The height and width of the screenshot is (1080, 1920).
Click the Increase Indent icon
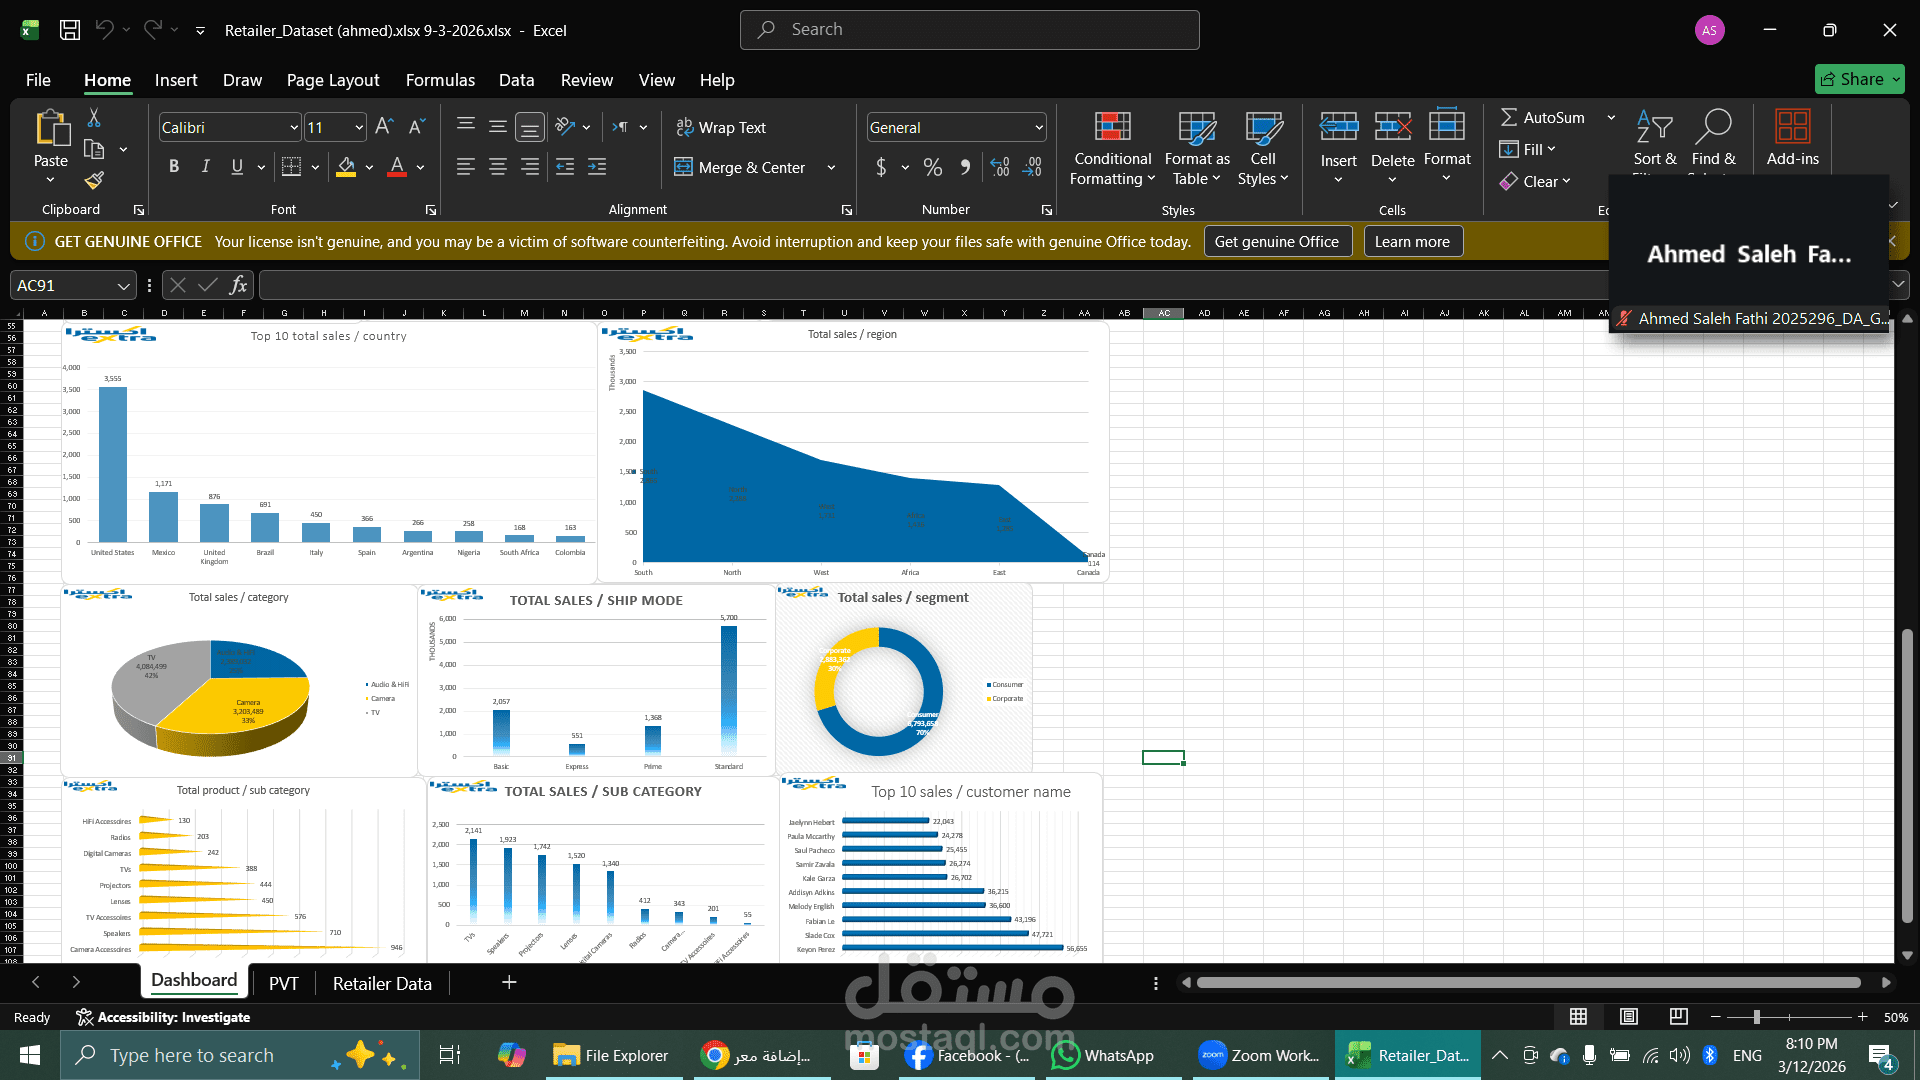[597, 167]
